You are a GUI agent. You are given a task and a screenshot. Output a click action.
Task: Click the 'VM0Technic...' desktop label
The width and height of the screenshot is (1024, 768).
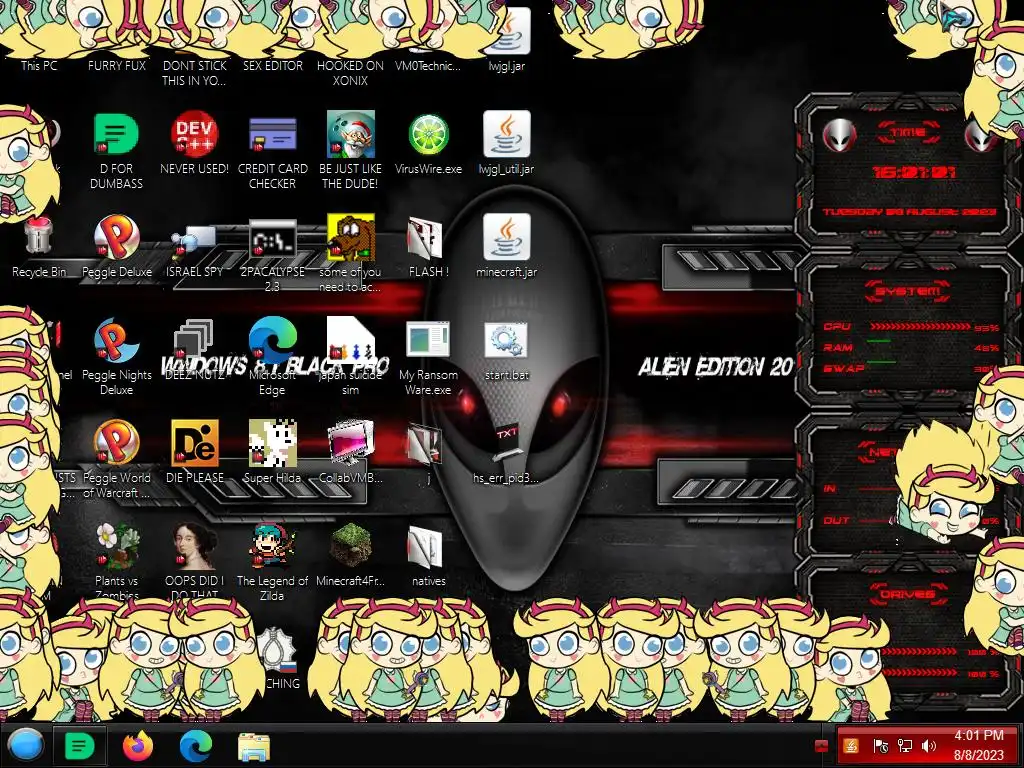coord(428,65)
